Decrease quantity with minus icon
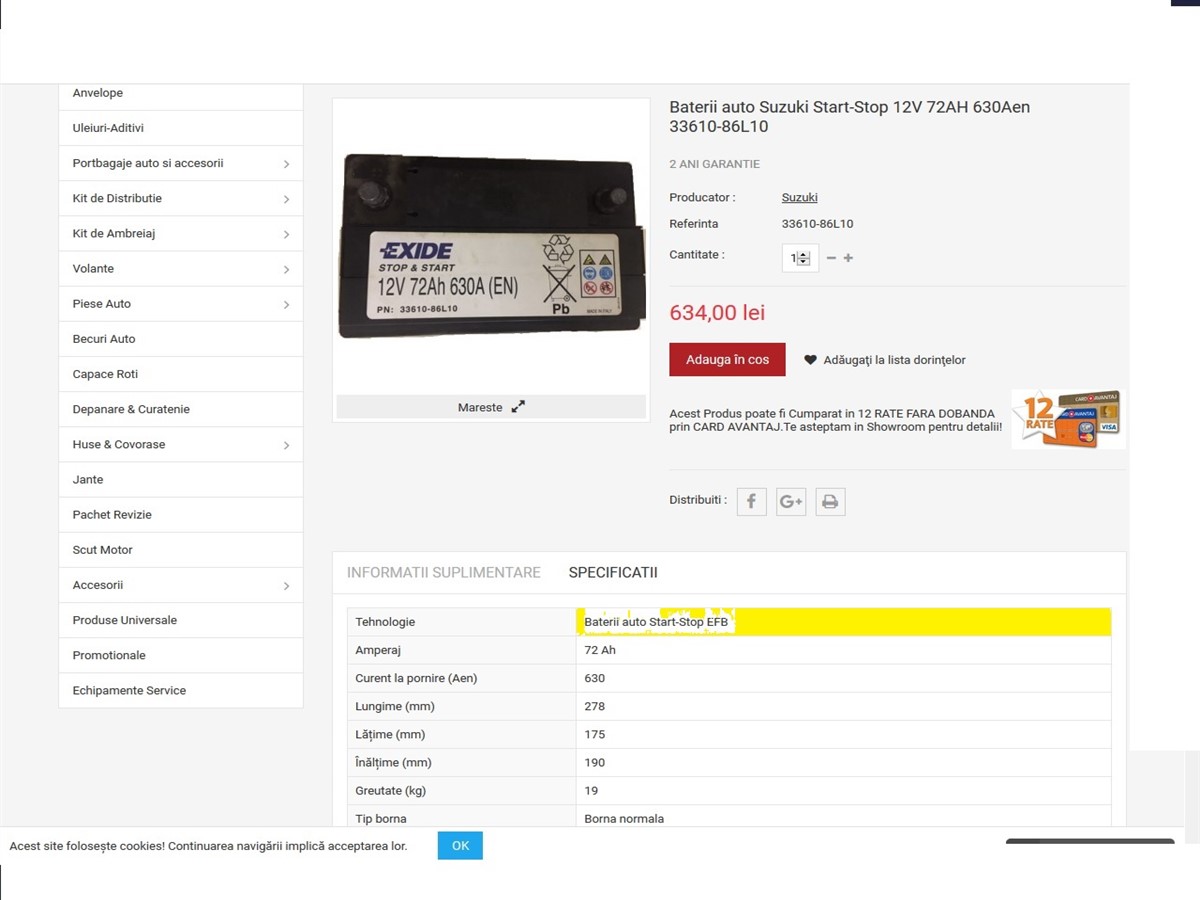This screenshot has width=1200, height=900. [831, 258]
